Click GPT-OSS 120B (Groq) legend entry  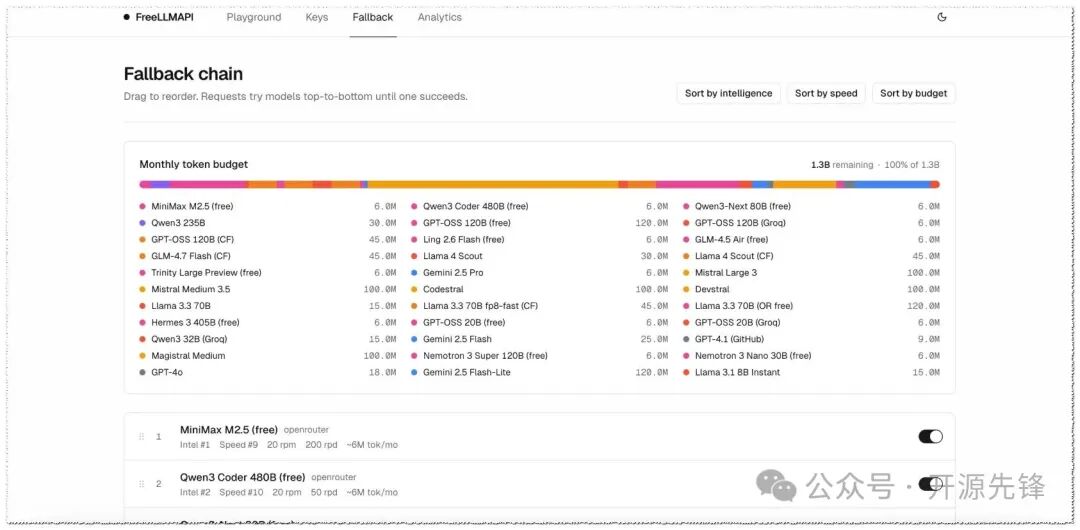(x=740, y=223)
